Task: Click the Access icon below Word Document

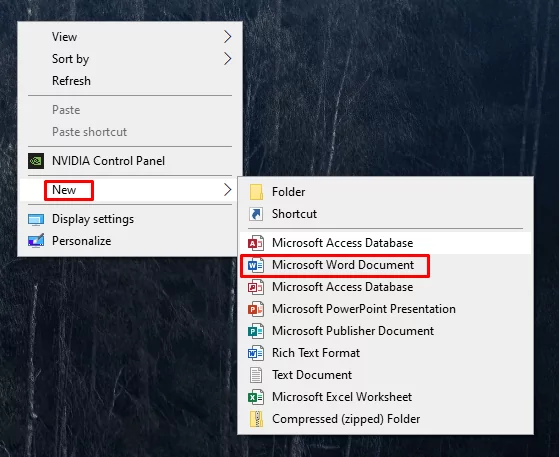Action: (x=256, y=287)
